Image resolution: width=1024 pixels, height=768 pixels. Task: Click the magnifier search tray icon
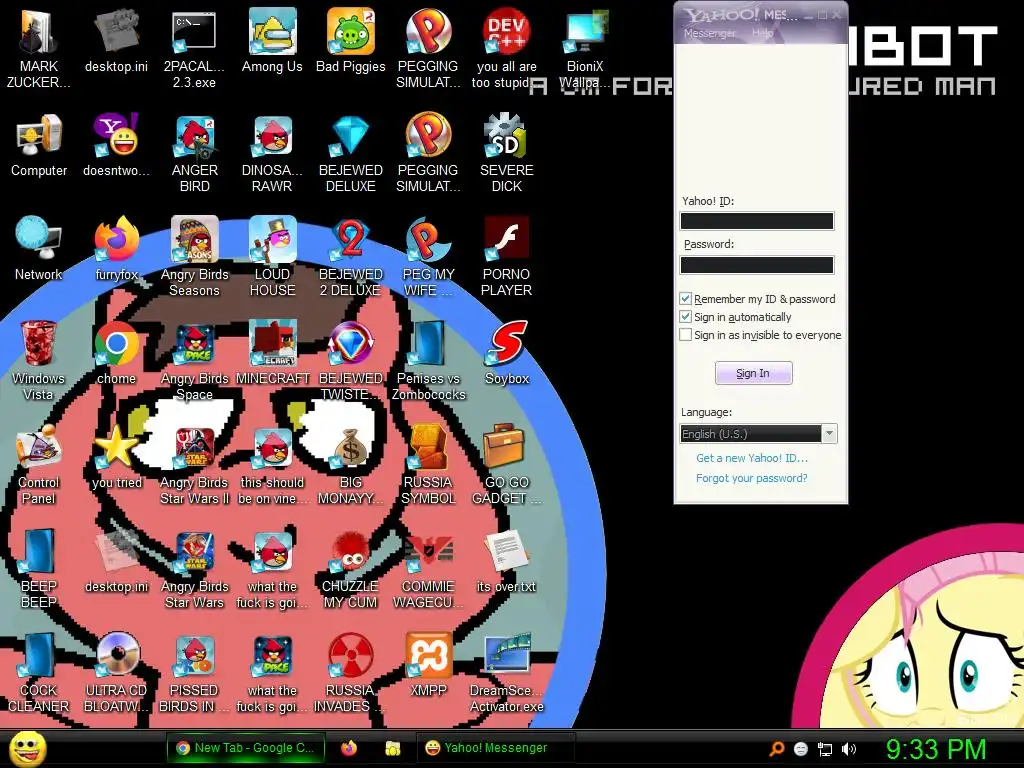[x=776, y=749]
